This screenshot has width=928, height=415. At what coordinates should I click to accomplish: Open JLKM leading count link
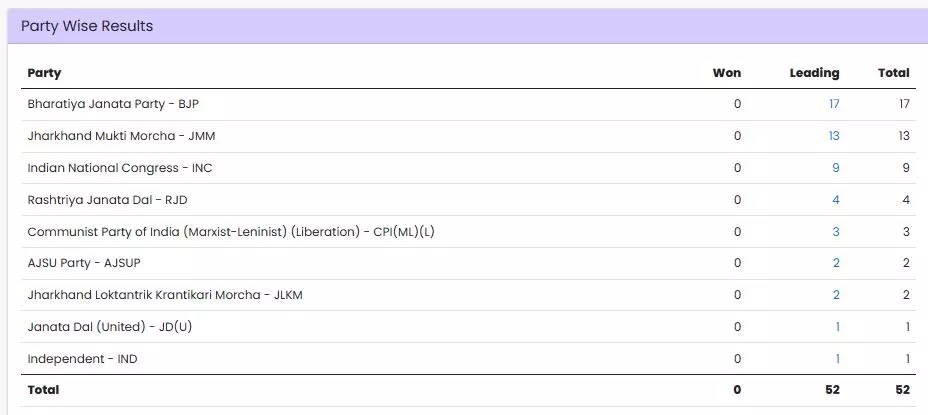[836, 295]
